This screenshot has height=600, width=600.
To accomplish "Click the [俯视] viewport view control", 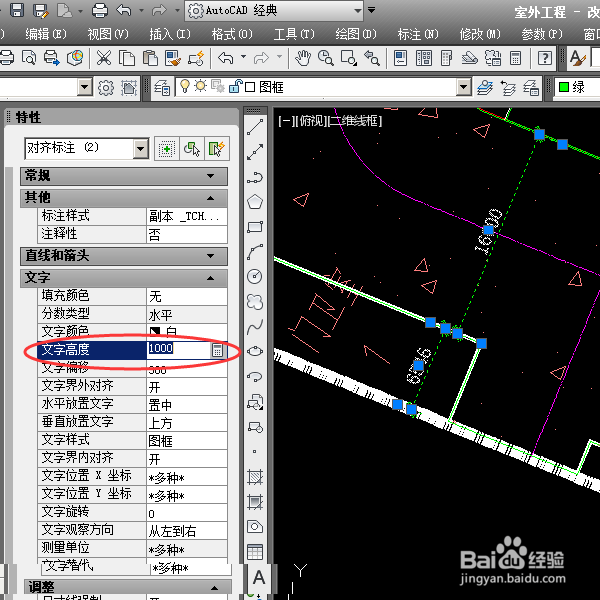I will pos(311,121).
